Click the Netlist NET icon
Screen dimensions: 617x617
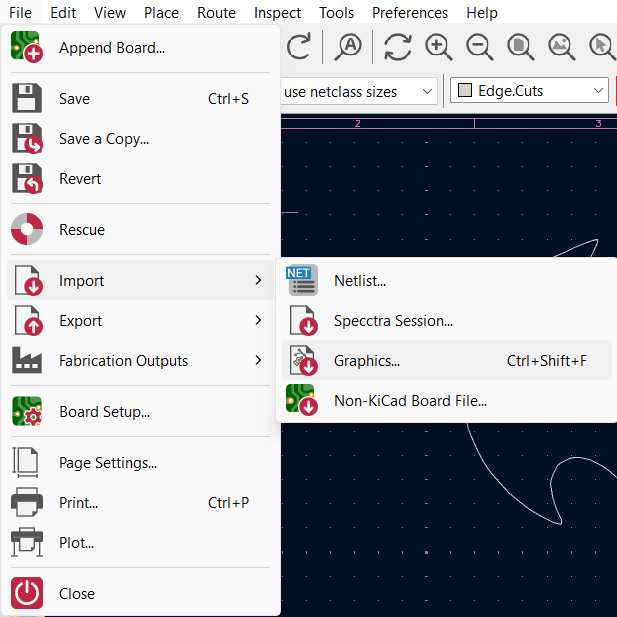point(302,280)
